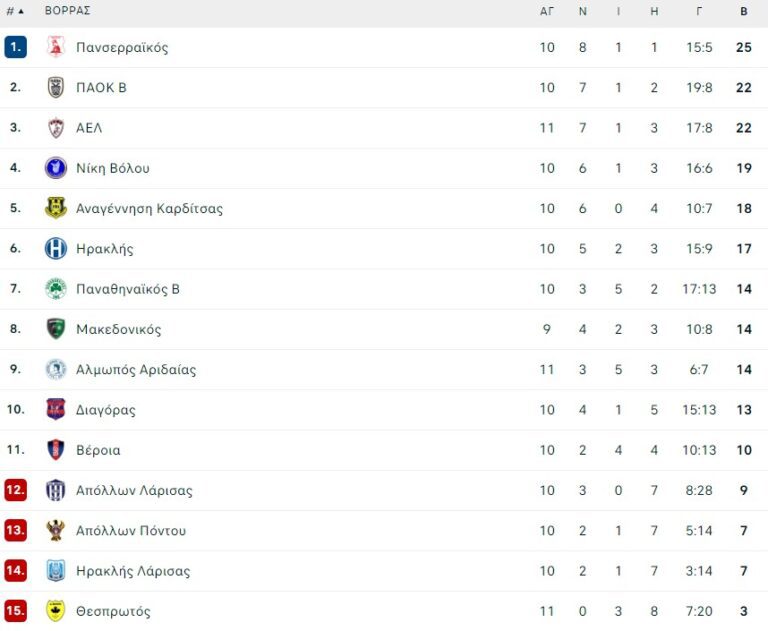Click the Αναγέννηση Καρδίτσας club logo
The image size is (768, 631).
coord(56,208)
